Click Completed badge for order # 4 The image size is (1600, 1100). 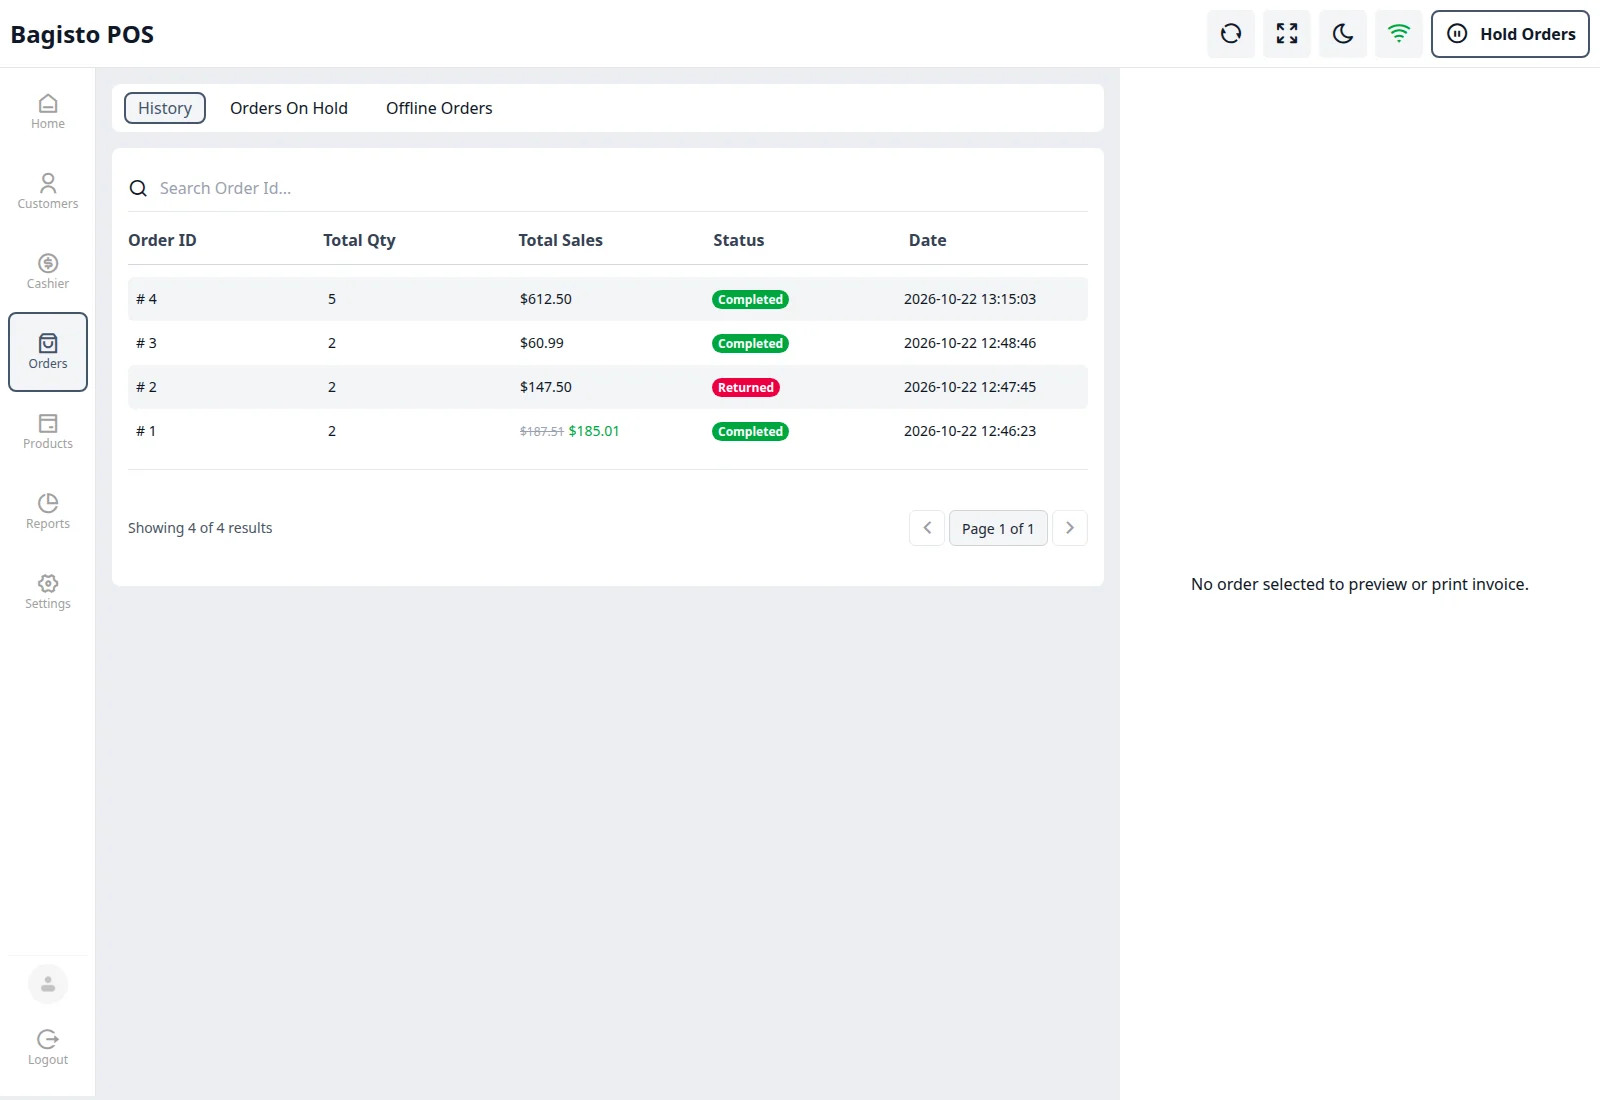(750, 299)
